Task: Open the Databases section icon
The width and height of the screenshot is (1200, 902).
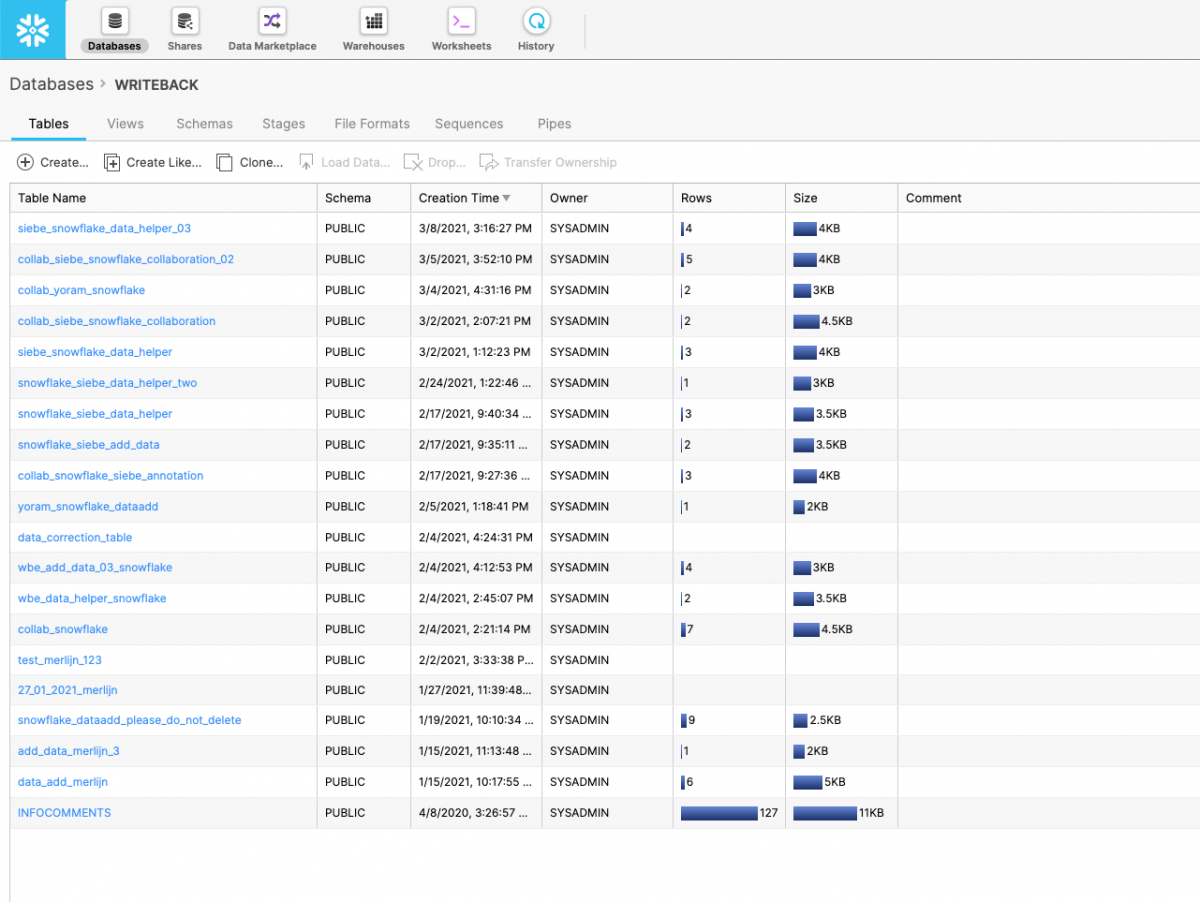Action: pos(113,29)
